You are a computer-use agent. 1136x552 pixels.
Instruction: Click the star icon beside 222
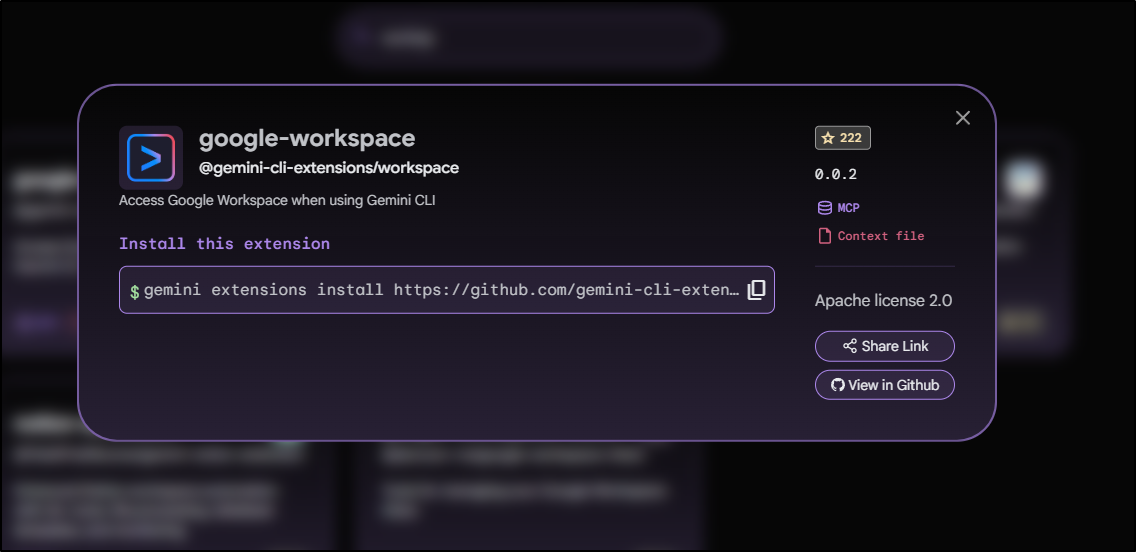click(x=827, y=138)
